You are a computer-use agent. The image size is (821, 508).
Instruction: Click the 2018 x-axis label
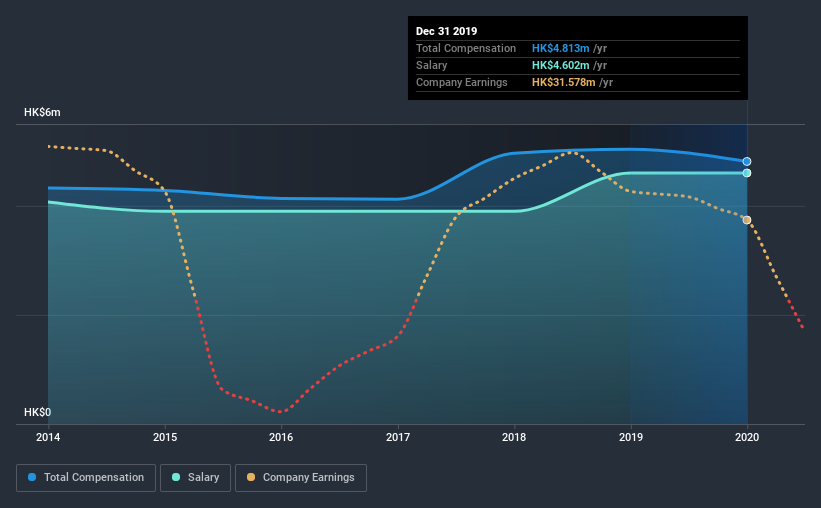click(x=514, y=437)
